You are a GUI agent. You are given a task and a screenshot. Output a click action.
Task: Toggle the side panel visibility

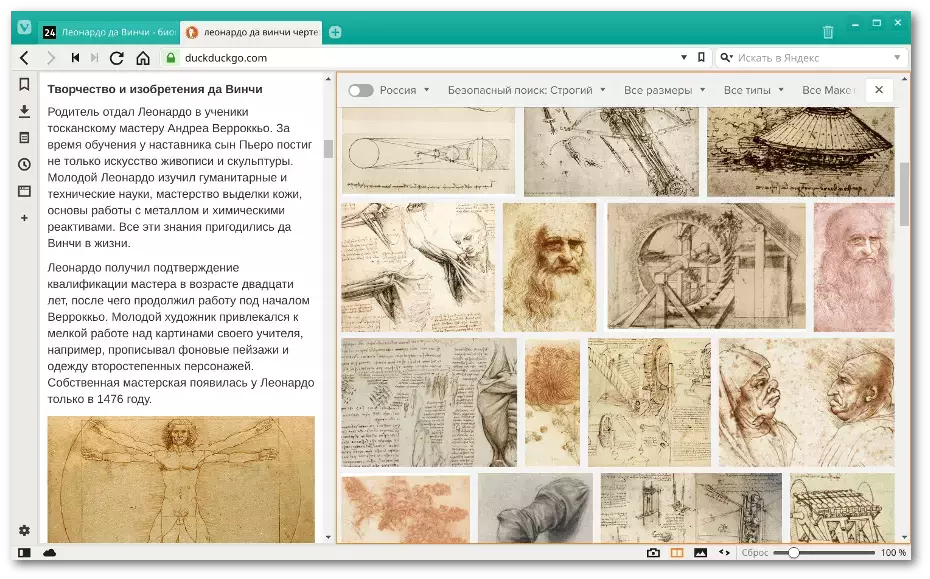click(24, 552)
